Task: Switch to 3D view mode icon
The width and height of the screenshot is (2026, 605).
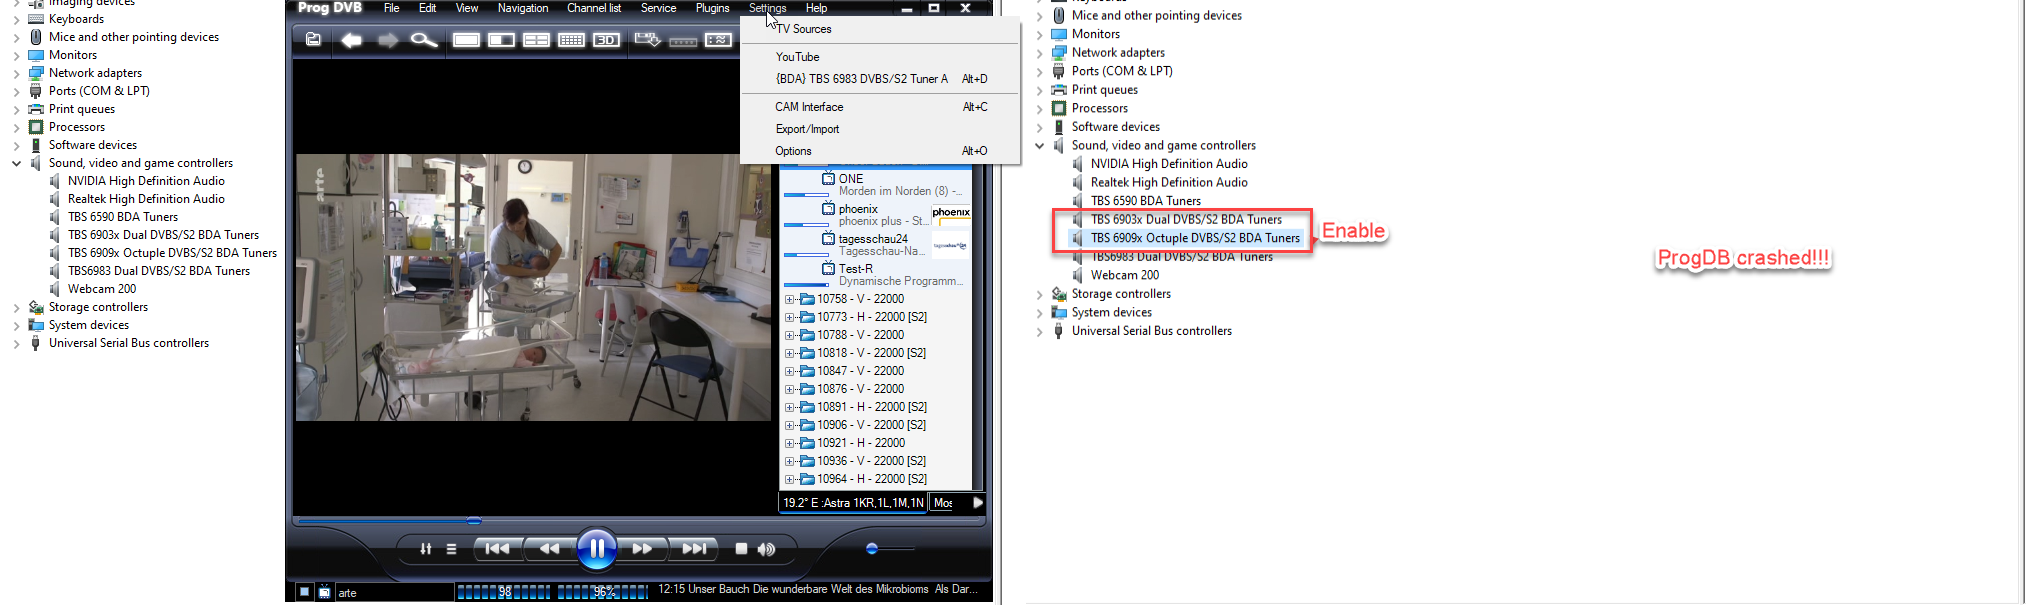Action: (x=606, y=40)
